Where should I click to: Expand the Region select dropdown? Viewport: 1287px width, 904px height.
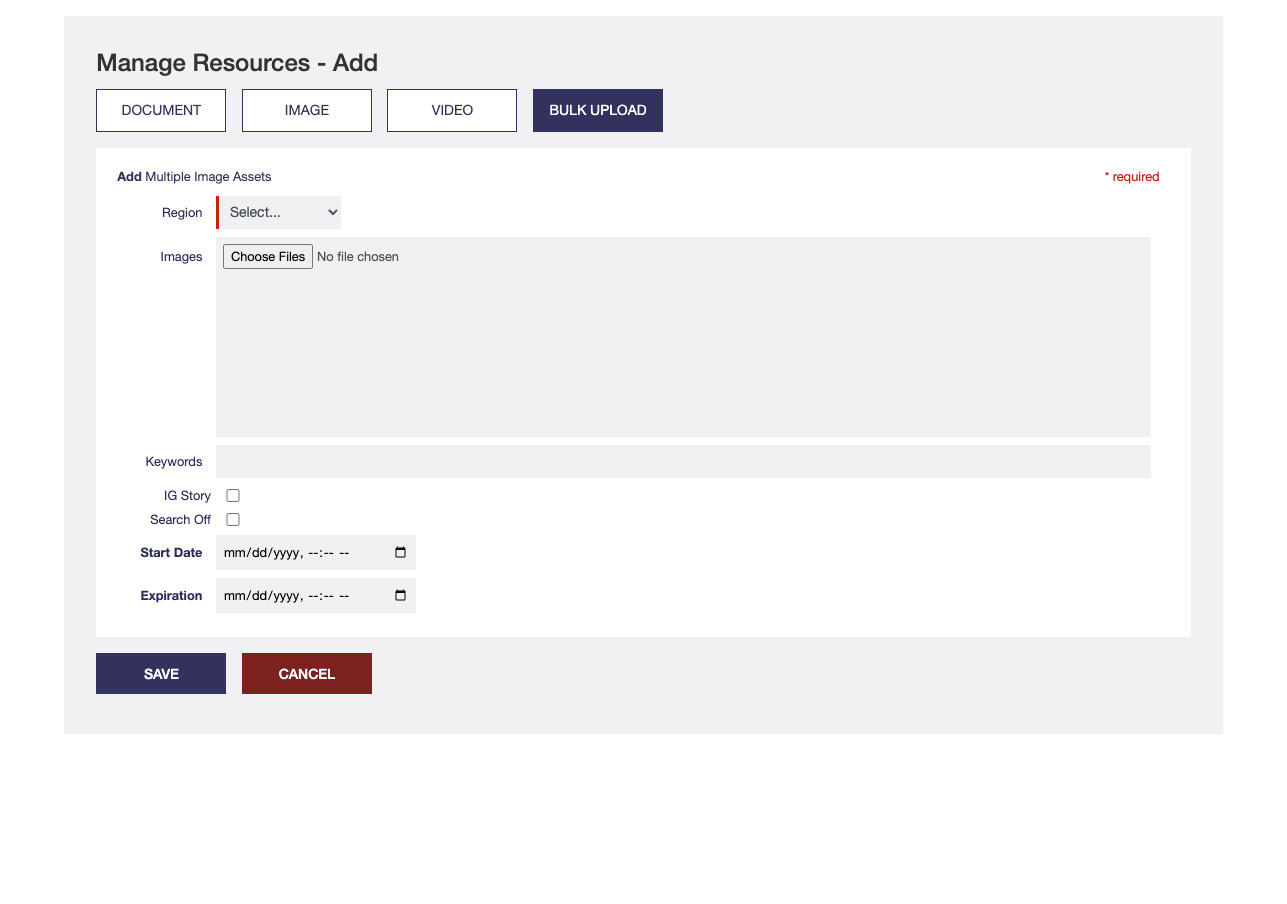280,213
